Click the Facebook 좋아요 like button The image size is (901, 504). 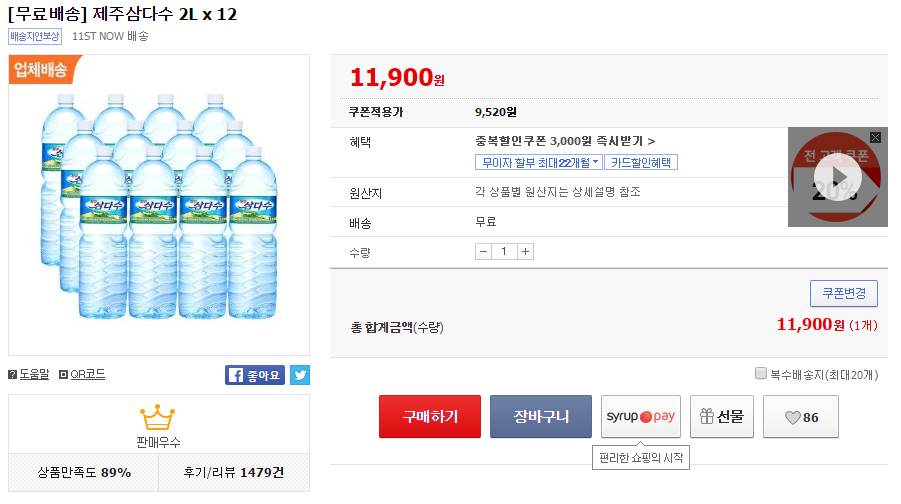(x=255, y=375)
